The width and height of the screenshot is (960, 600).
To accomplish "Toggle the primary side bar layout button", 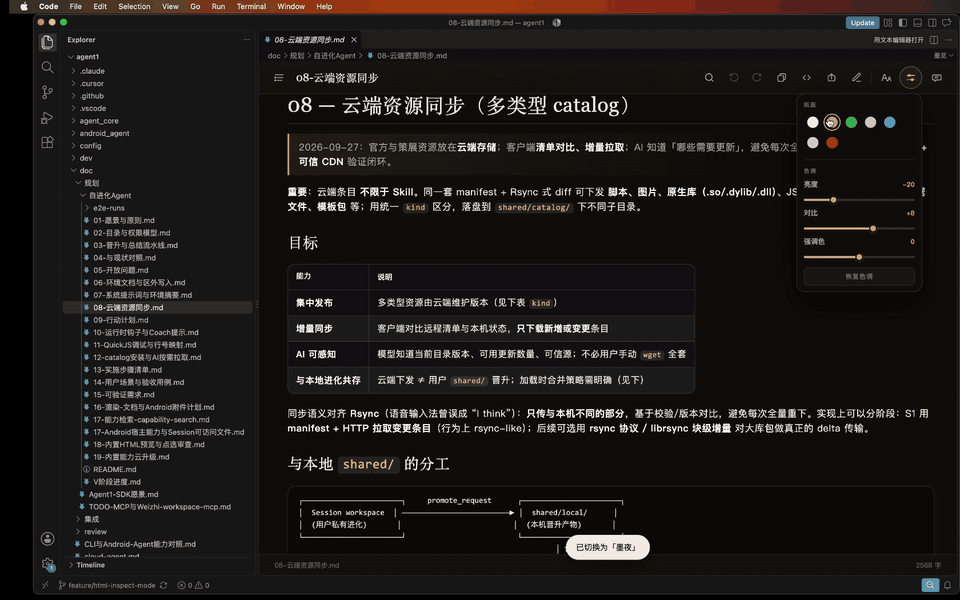I will pos(903,23).
